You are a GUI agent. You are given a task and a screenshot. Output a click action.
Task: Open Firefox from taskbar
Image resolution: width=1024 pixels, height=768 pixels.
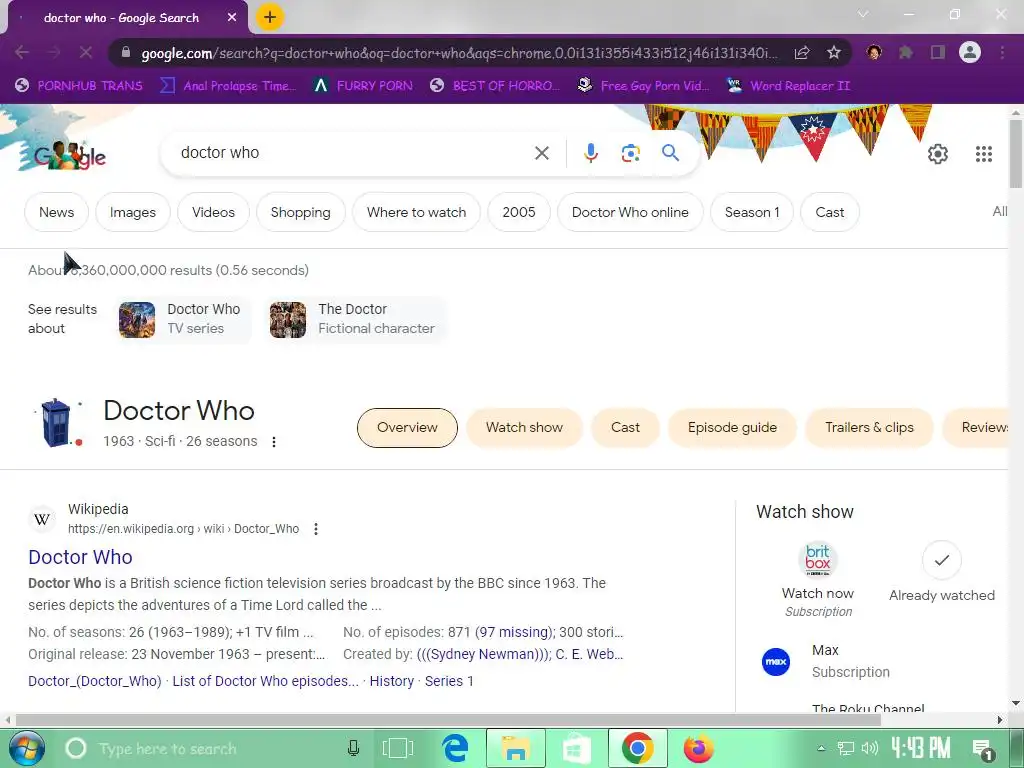pyautogui.click(x=698, y=748)
